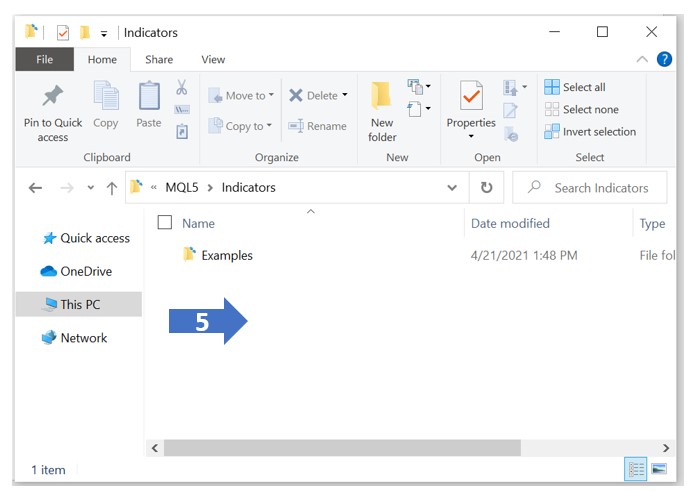This screenshot has width=689, height=492.
Task: Switch to large icons view in status bar
Action: tap(659, 468)
